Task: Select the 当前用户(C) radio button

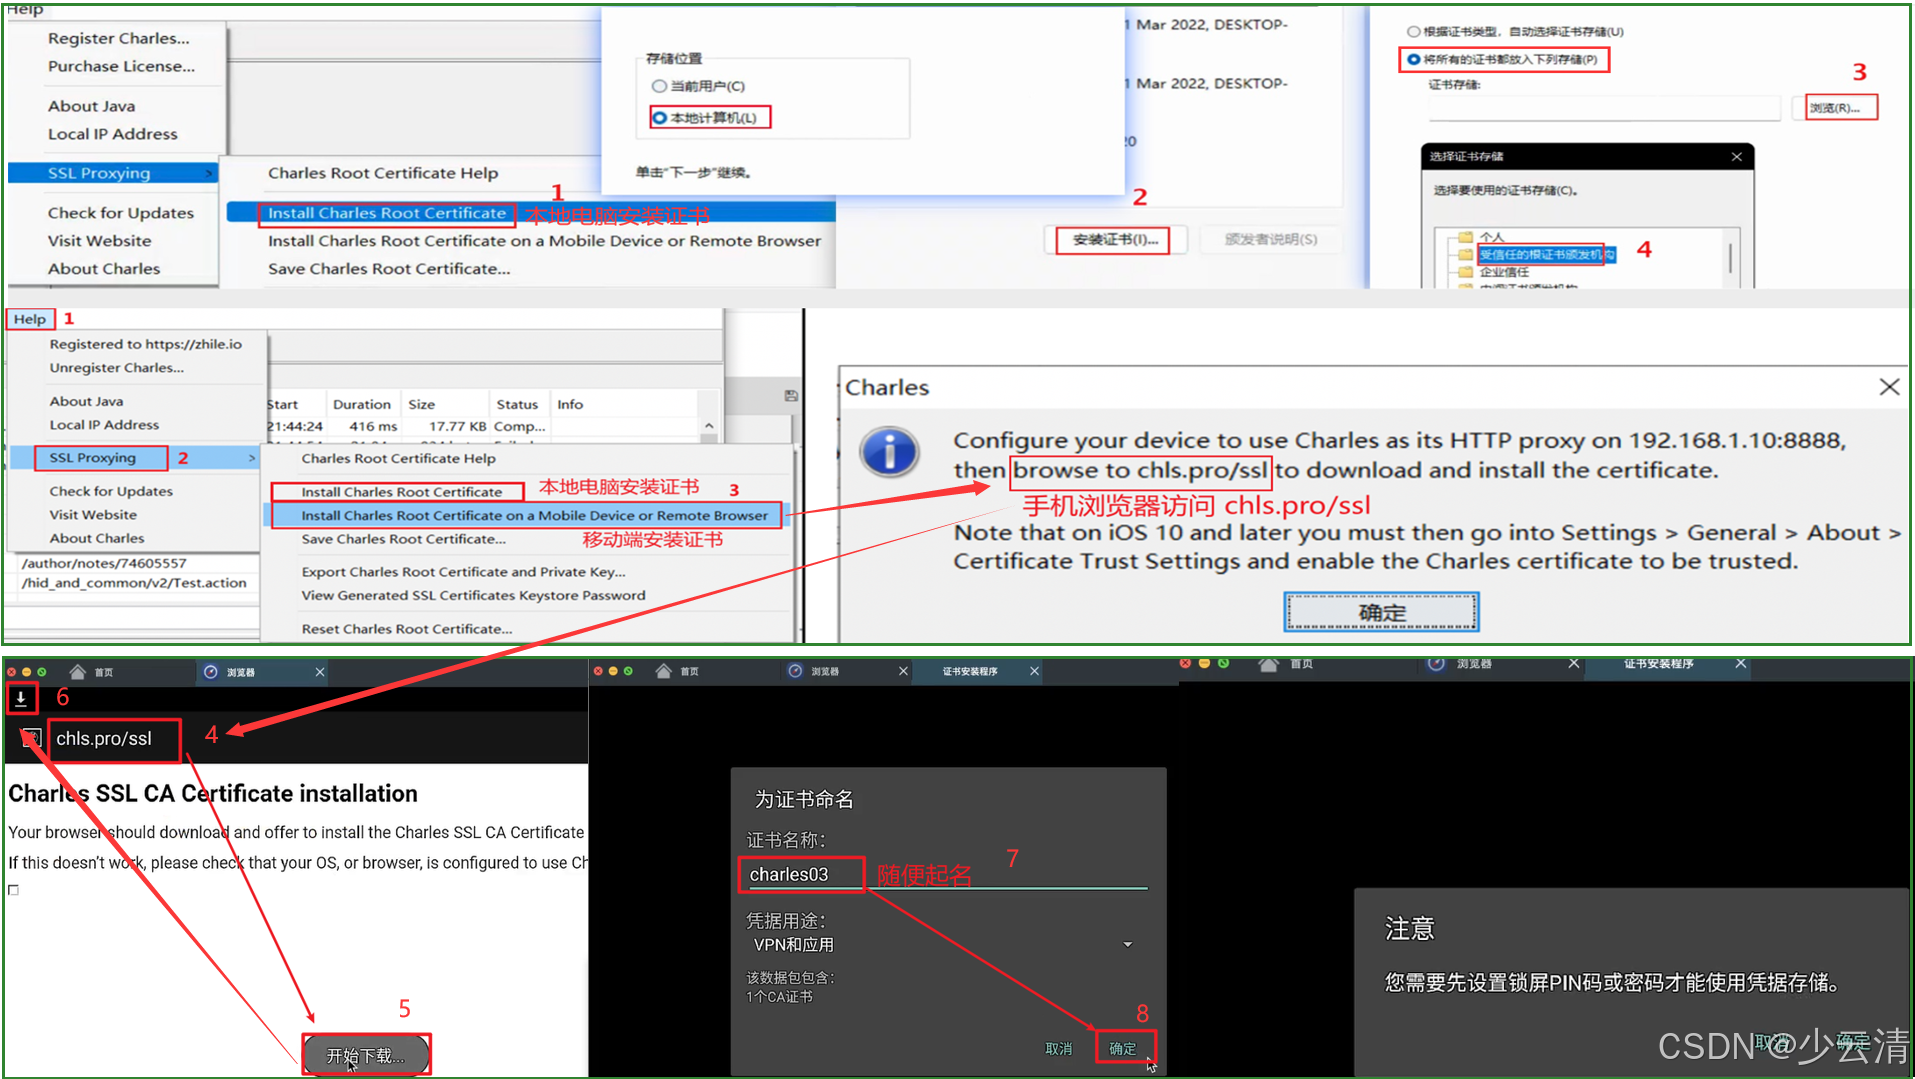Action: pyautogui.click(x=659, y=86)
